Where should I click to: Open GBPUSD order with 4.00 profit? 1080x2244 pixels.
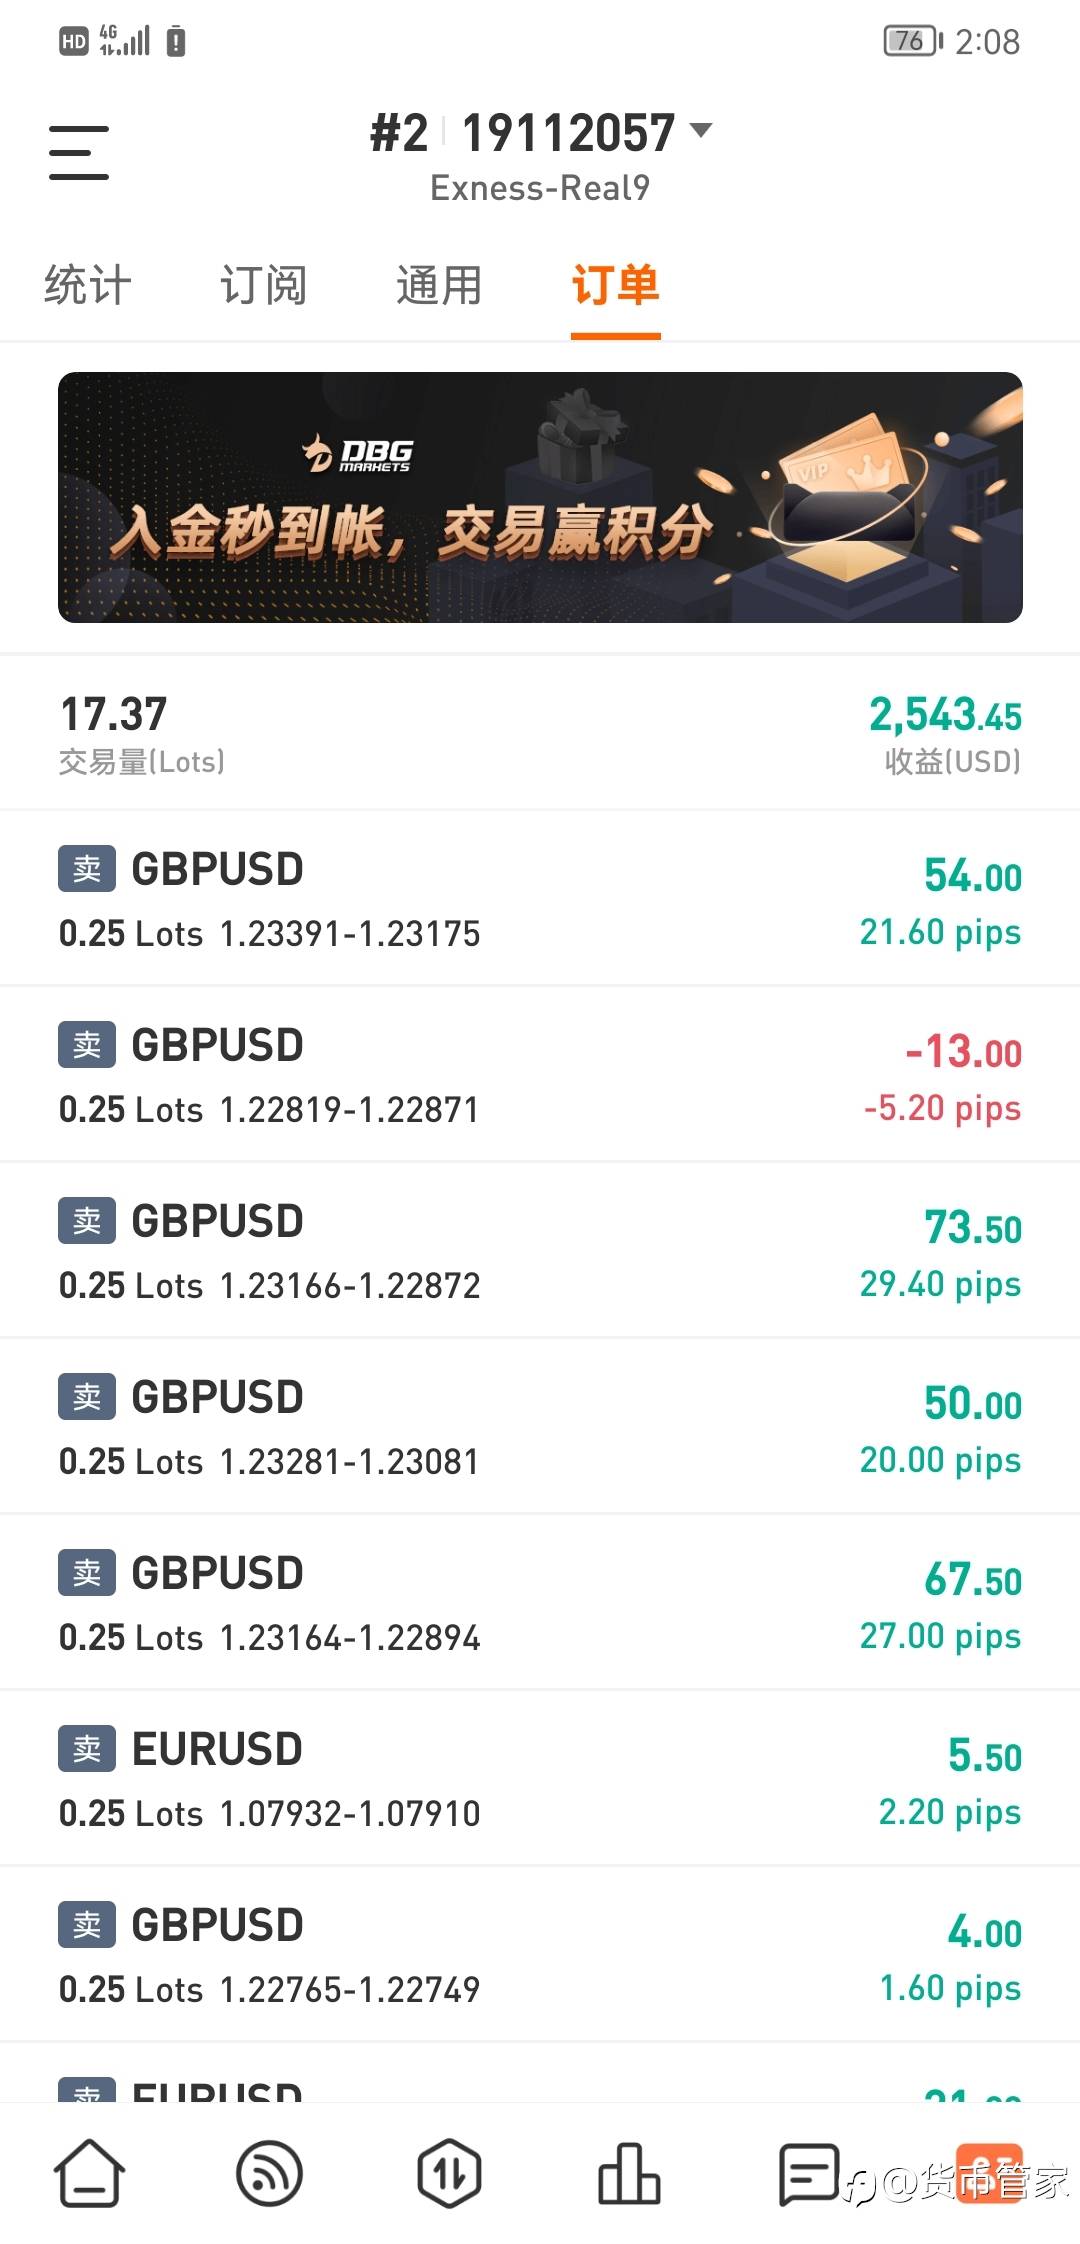540,1954
